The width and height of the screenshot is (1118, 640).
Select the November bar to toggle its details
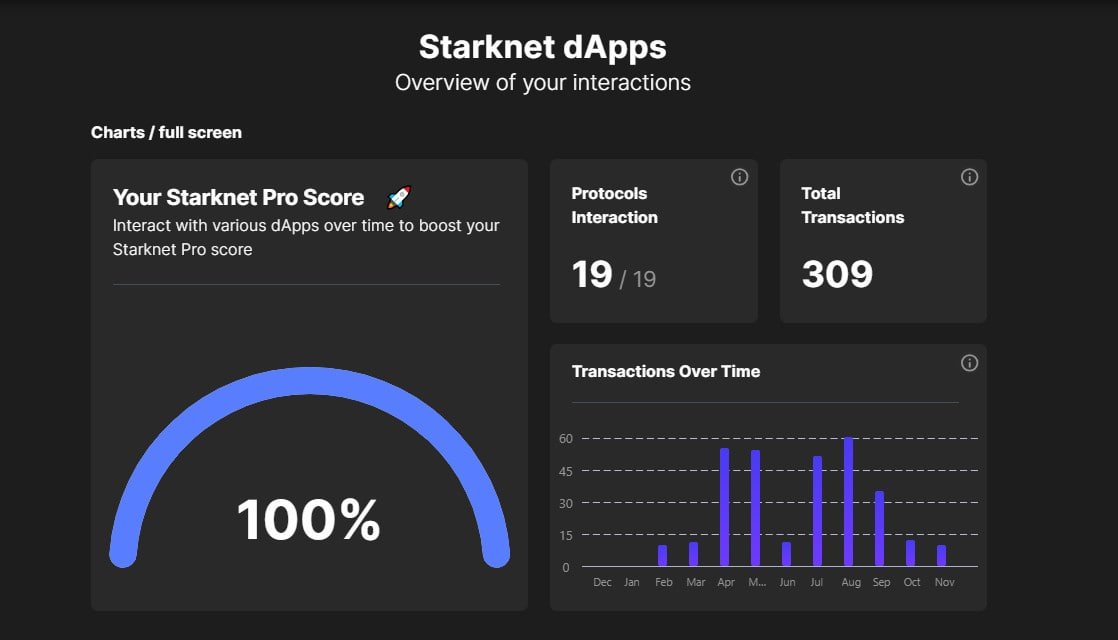pyautogui.click(x=941, y=557)
